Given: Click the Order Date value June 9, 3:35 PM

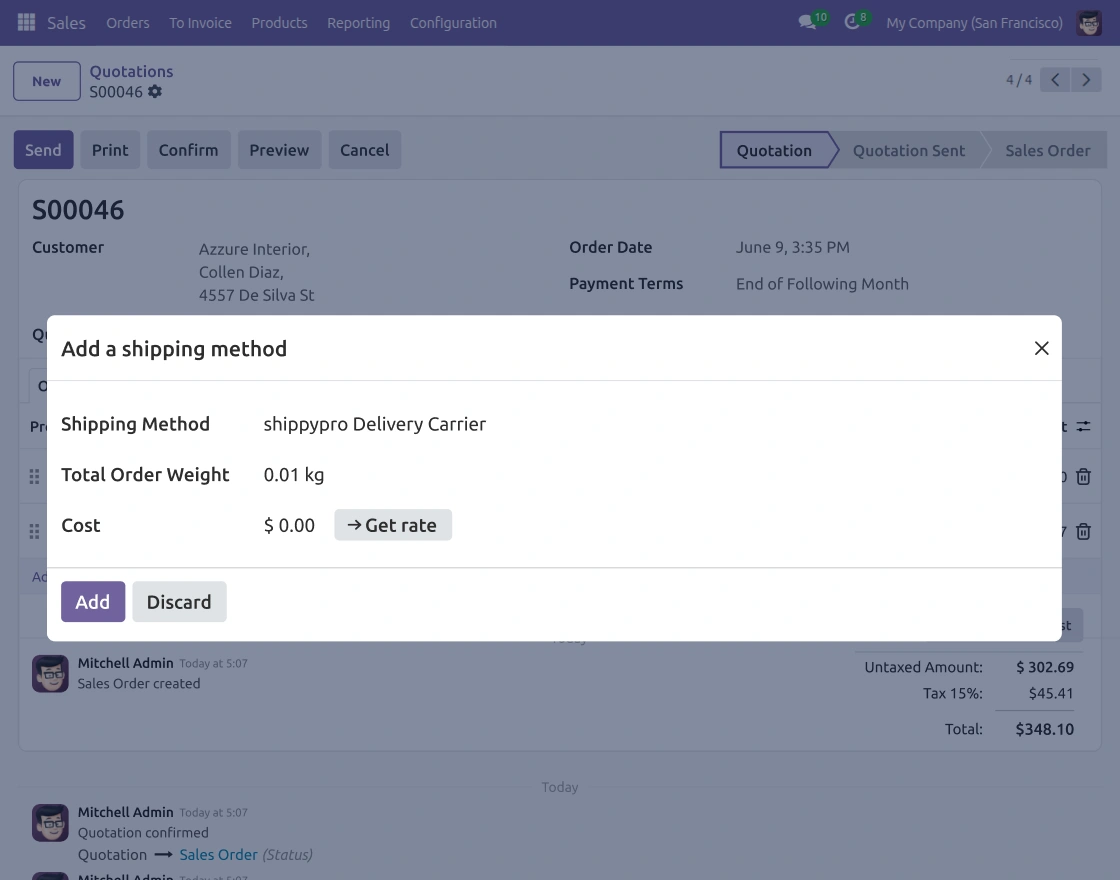Looking at the screenshot, I should pos(793,247).
